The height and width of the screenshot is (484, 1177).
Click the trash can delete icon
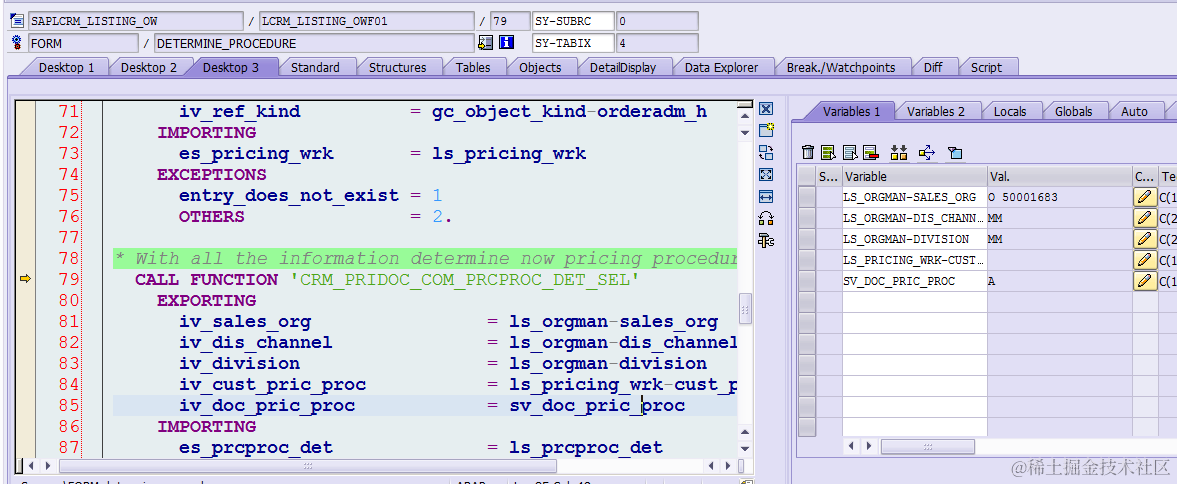[x=808, y=153]
